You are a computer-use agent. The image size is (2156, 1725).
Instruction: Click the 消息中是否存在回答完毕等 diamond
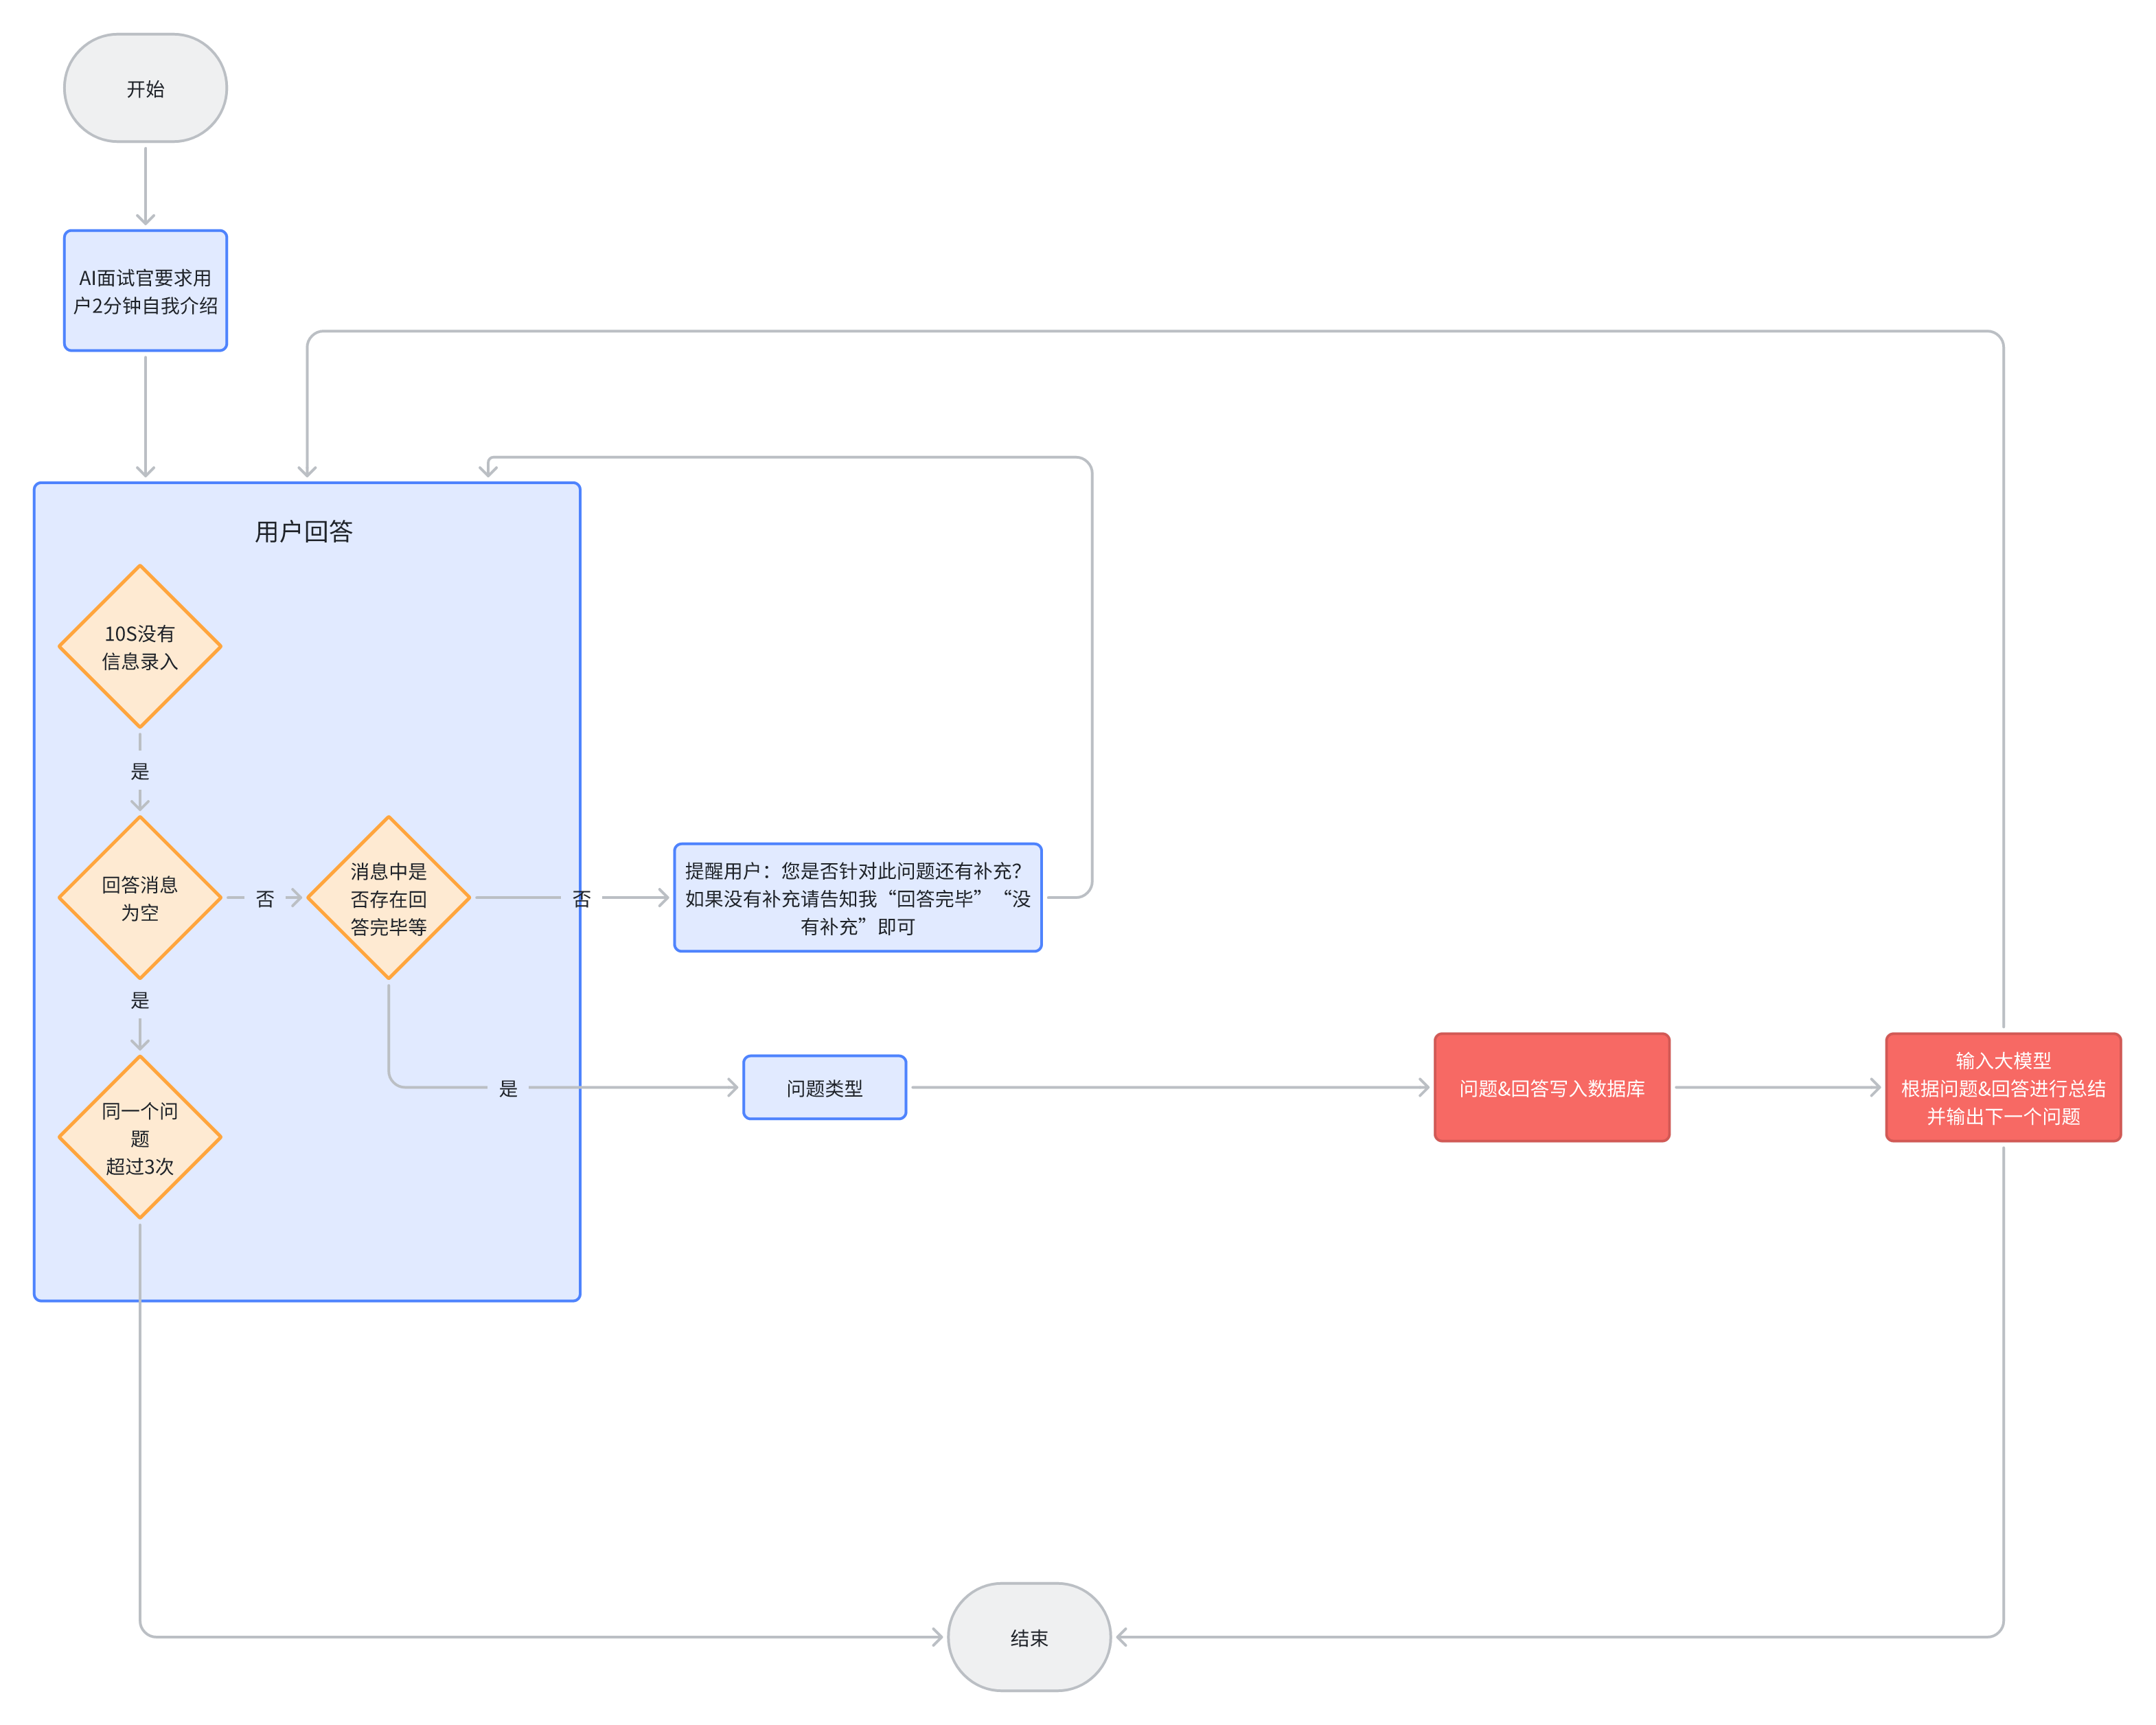tap(388, 898)
